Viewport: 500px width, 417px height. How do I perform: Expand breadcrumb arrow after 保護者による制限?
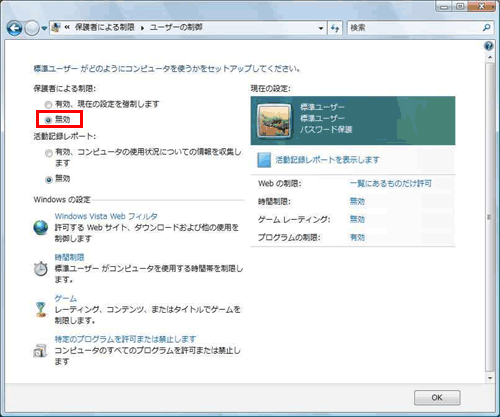point(142,28)
